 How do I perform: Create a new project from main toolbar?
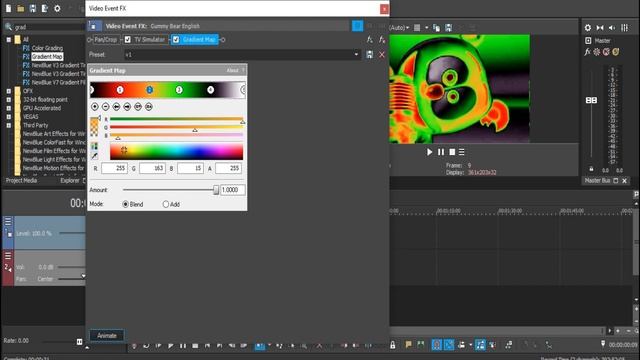[x=8, y=8]
